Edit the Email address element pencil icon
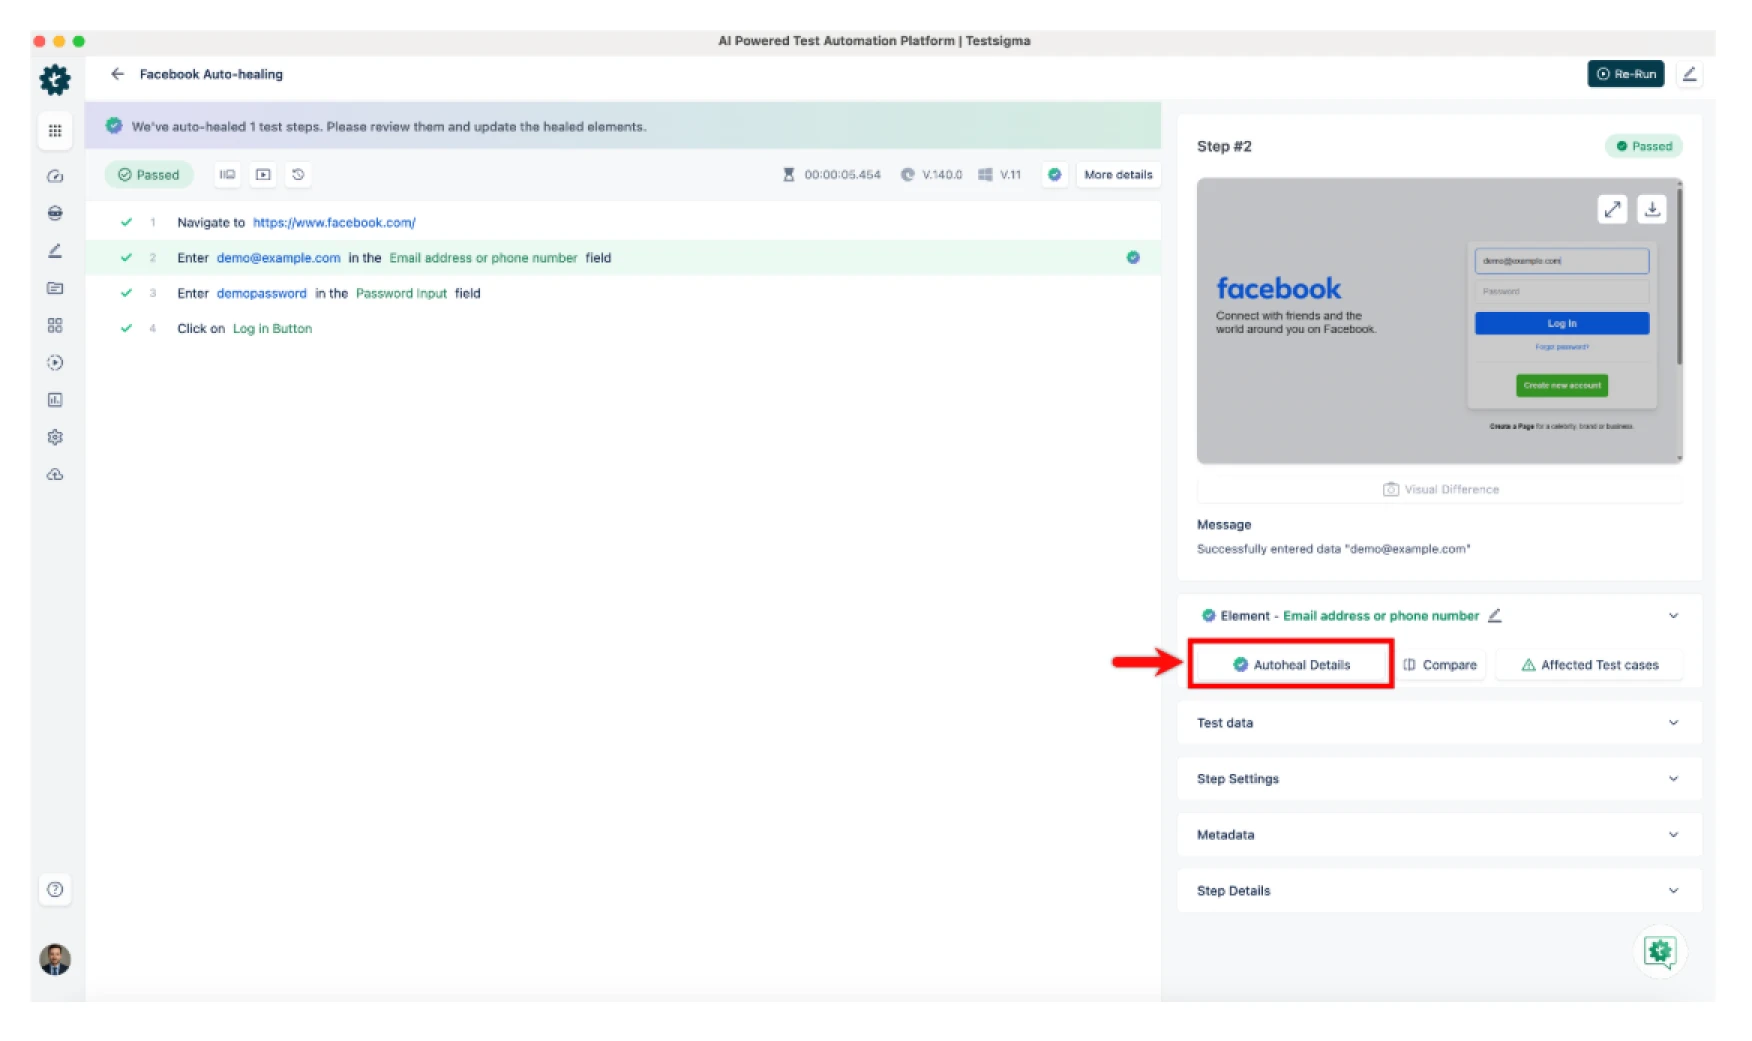The image size is (1752, 1041). coord(1495,616)
